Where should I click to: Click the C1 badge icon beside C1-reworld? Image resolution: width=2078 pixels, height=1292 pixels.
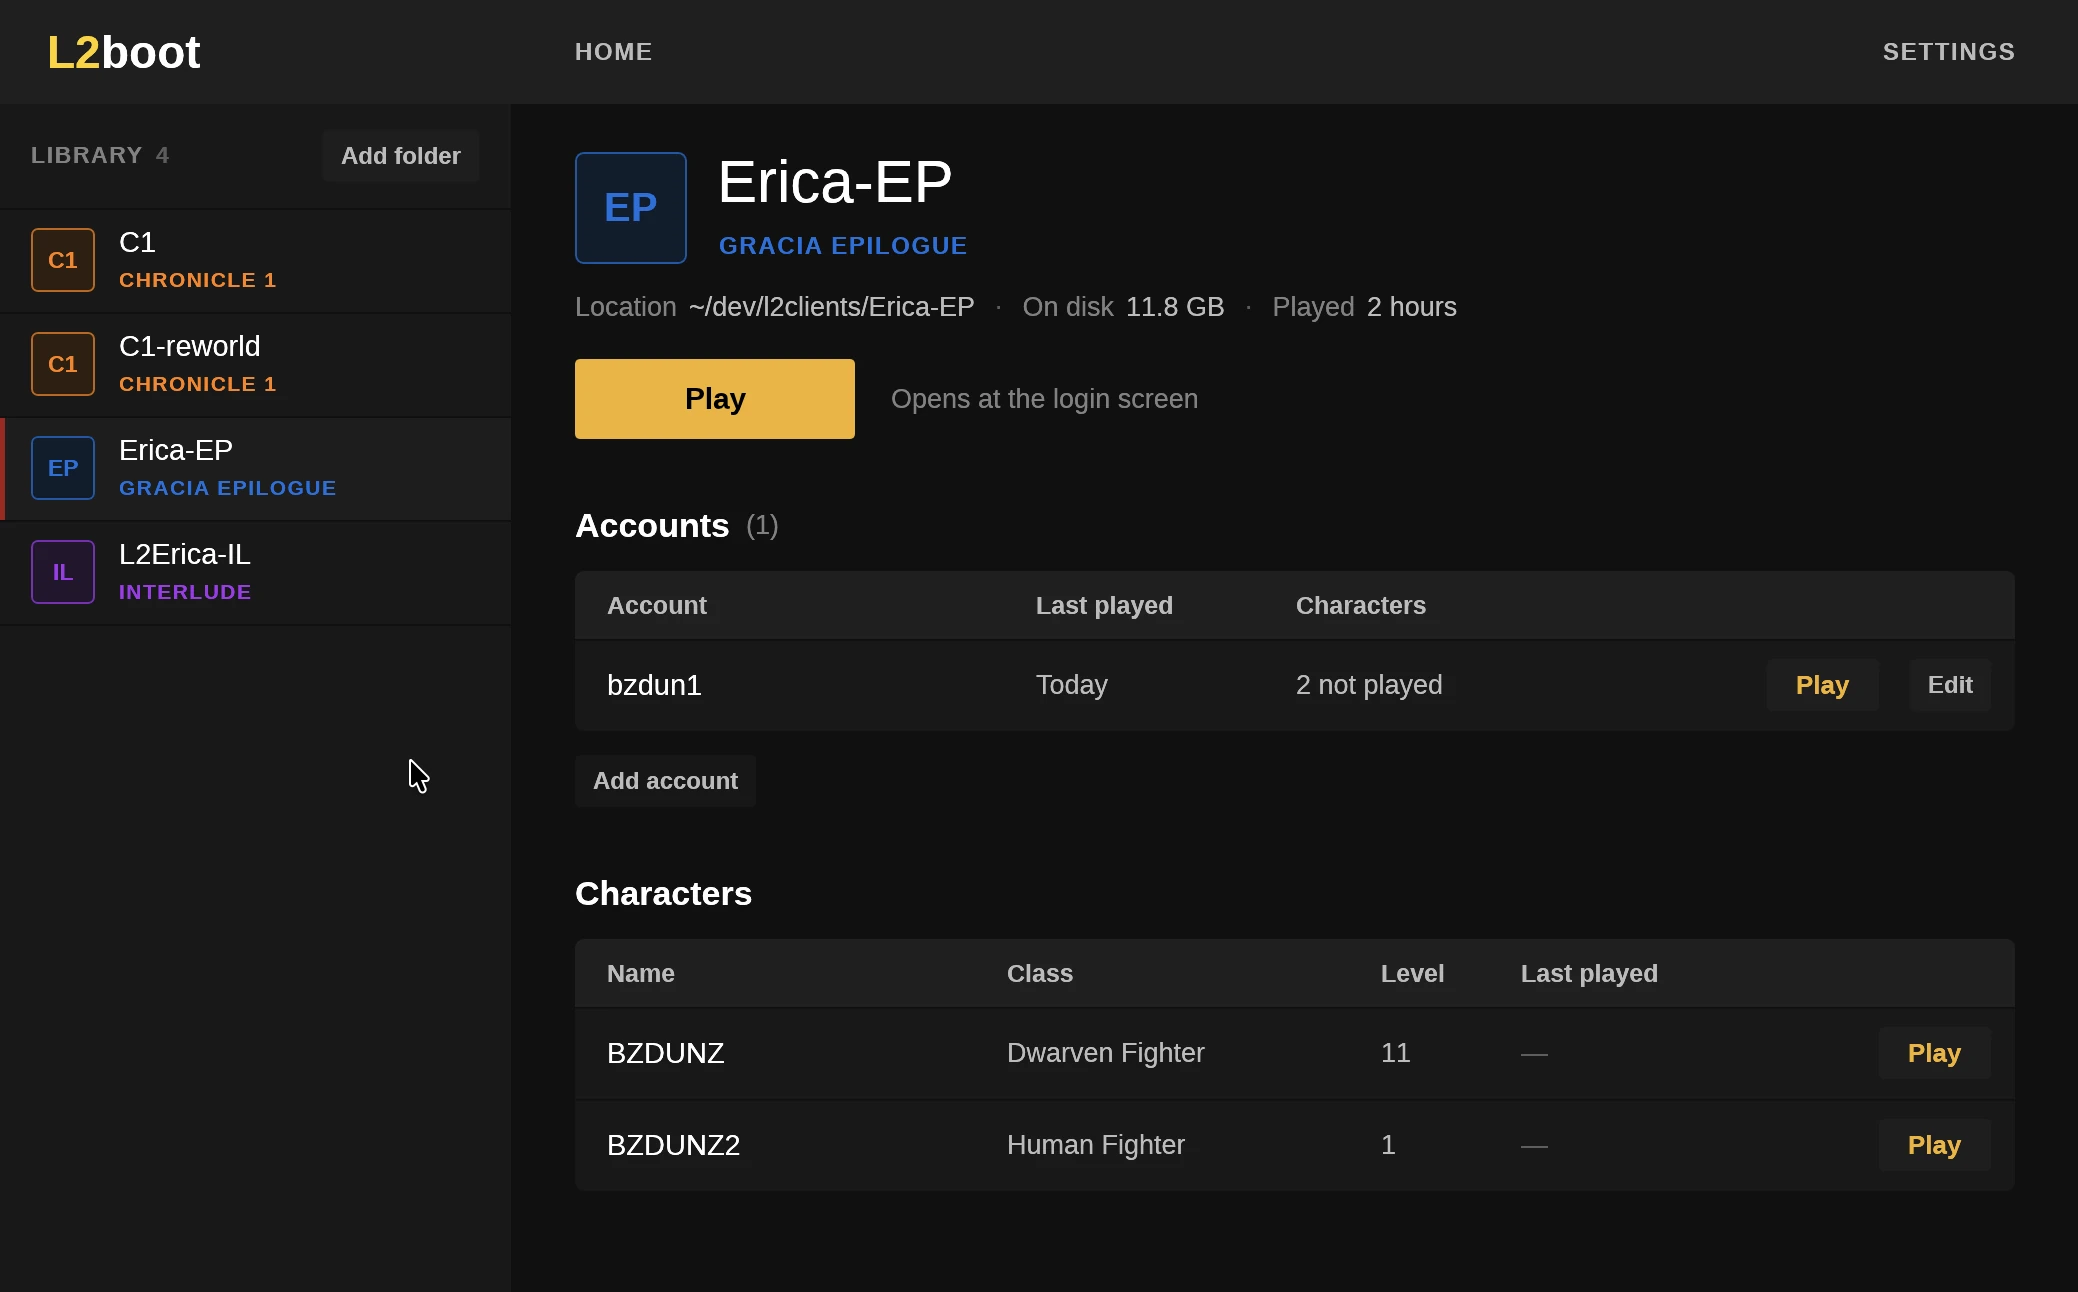point(63,364)
